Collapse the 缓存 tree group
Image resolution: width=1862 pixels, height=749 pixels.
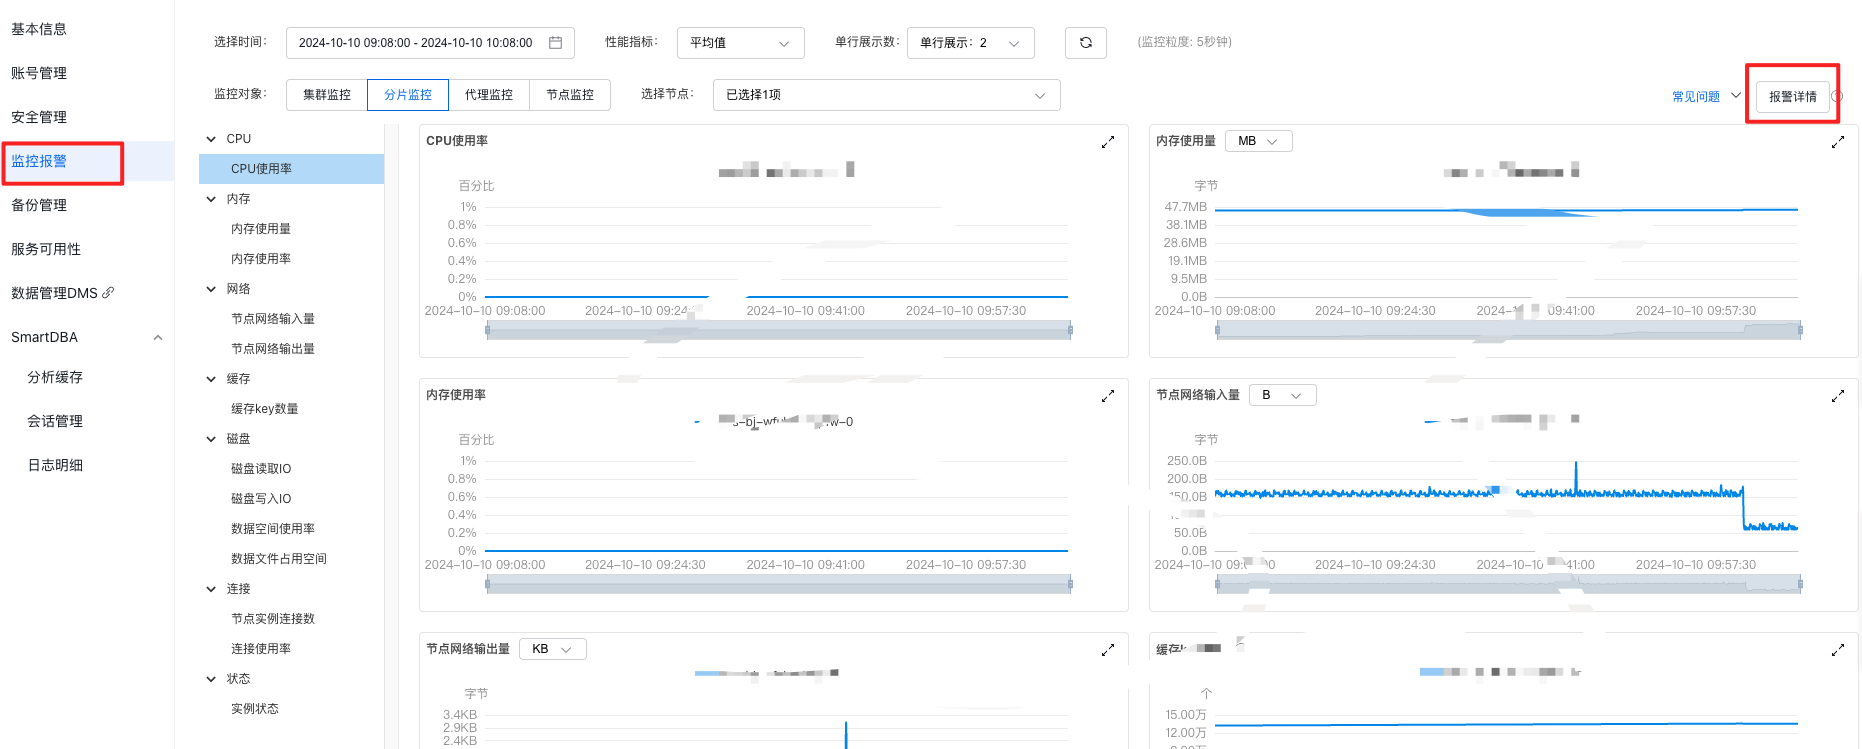tap(211, 379)
